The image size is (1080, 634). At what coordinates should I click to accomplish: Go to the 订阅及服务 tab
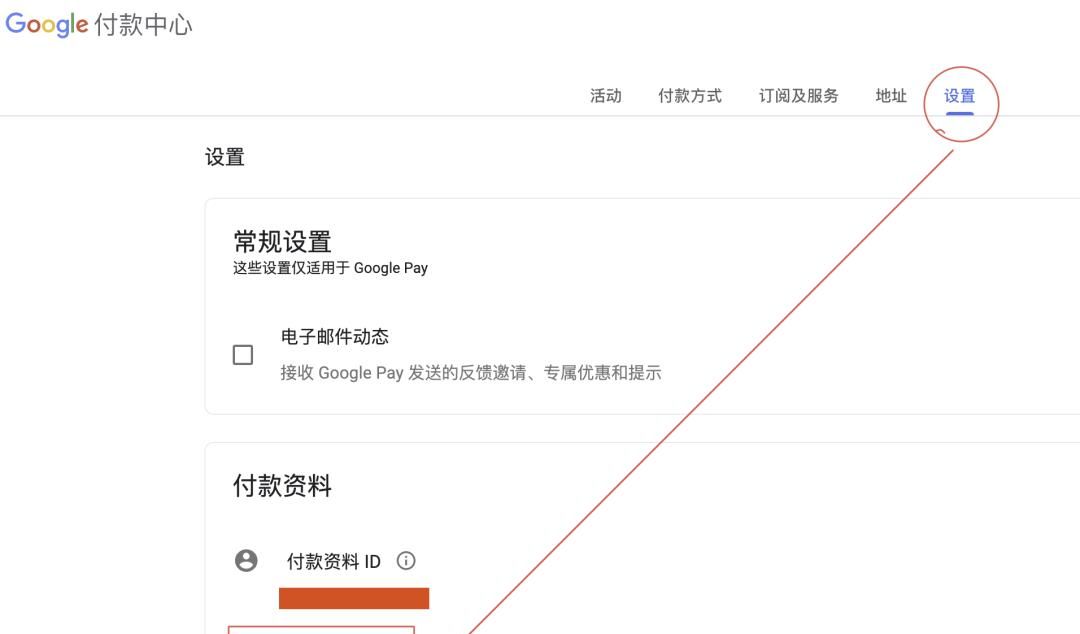798,96
